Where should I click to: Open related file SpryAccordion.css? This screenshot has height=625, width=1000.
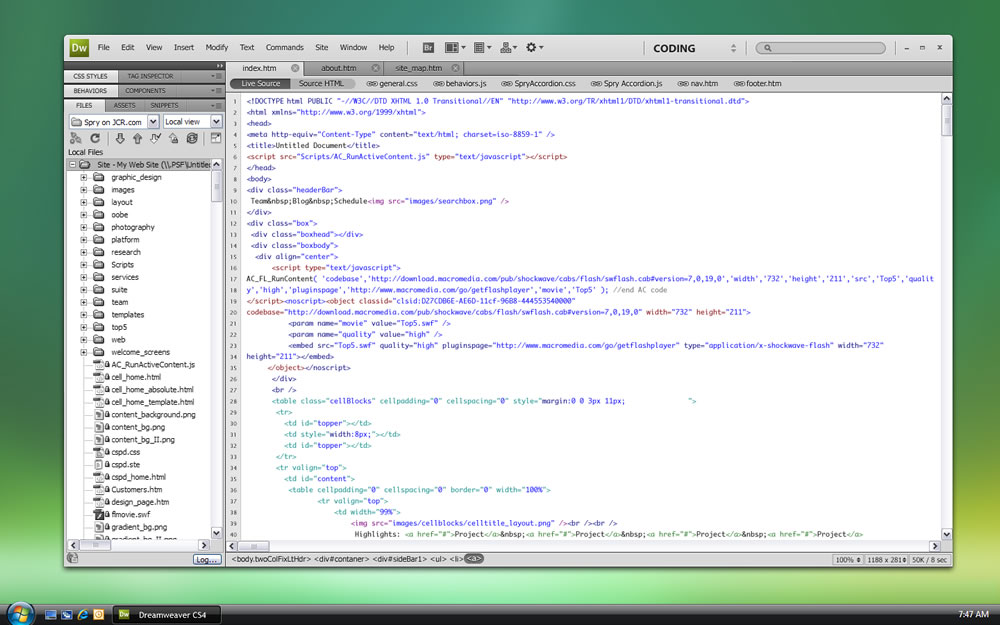(538, 84)
